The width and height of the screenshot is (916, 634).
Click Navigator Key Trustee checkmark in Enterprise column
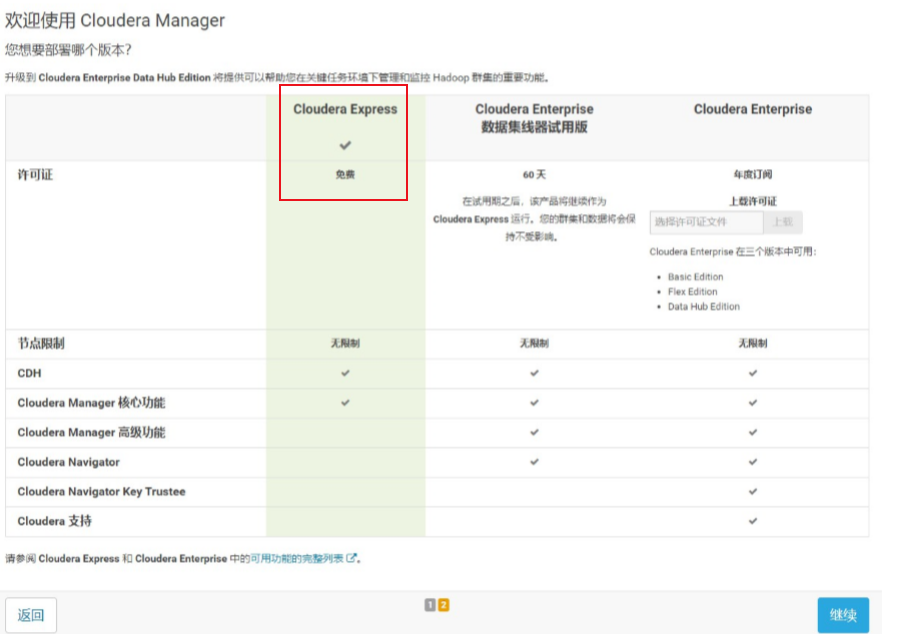tap(752, 491)
